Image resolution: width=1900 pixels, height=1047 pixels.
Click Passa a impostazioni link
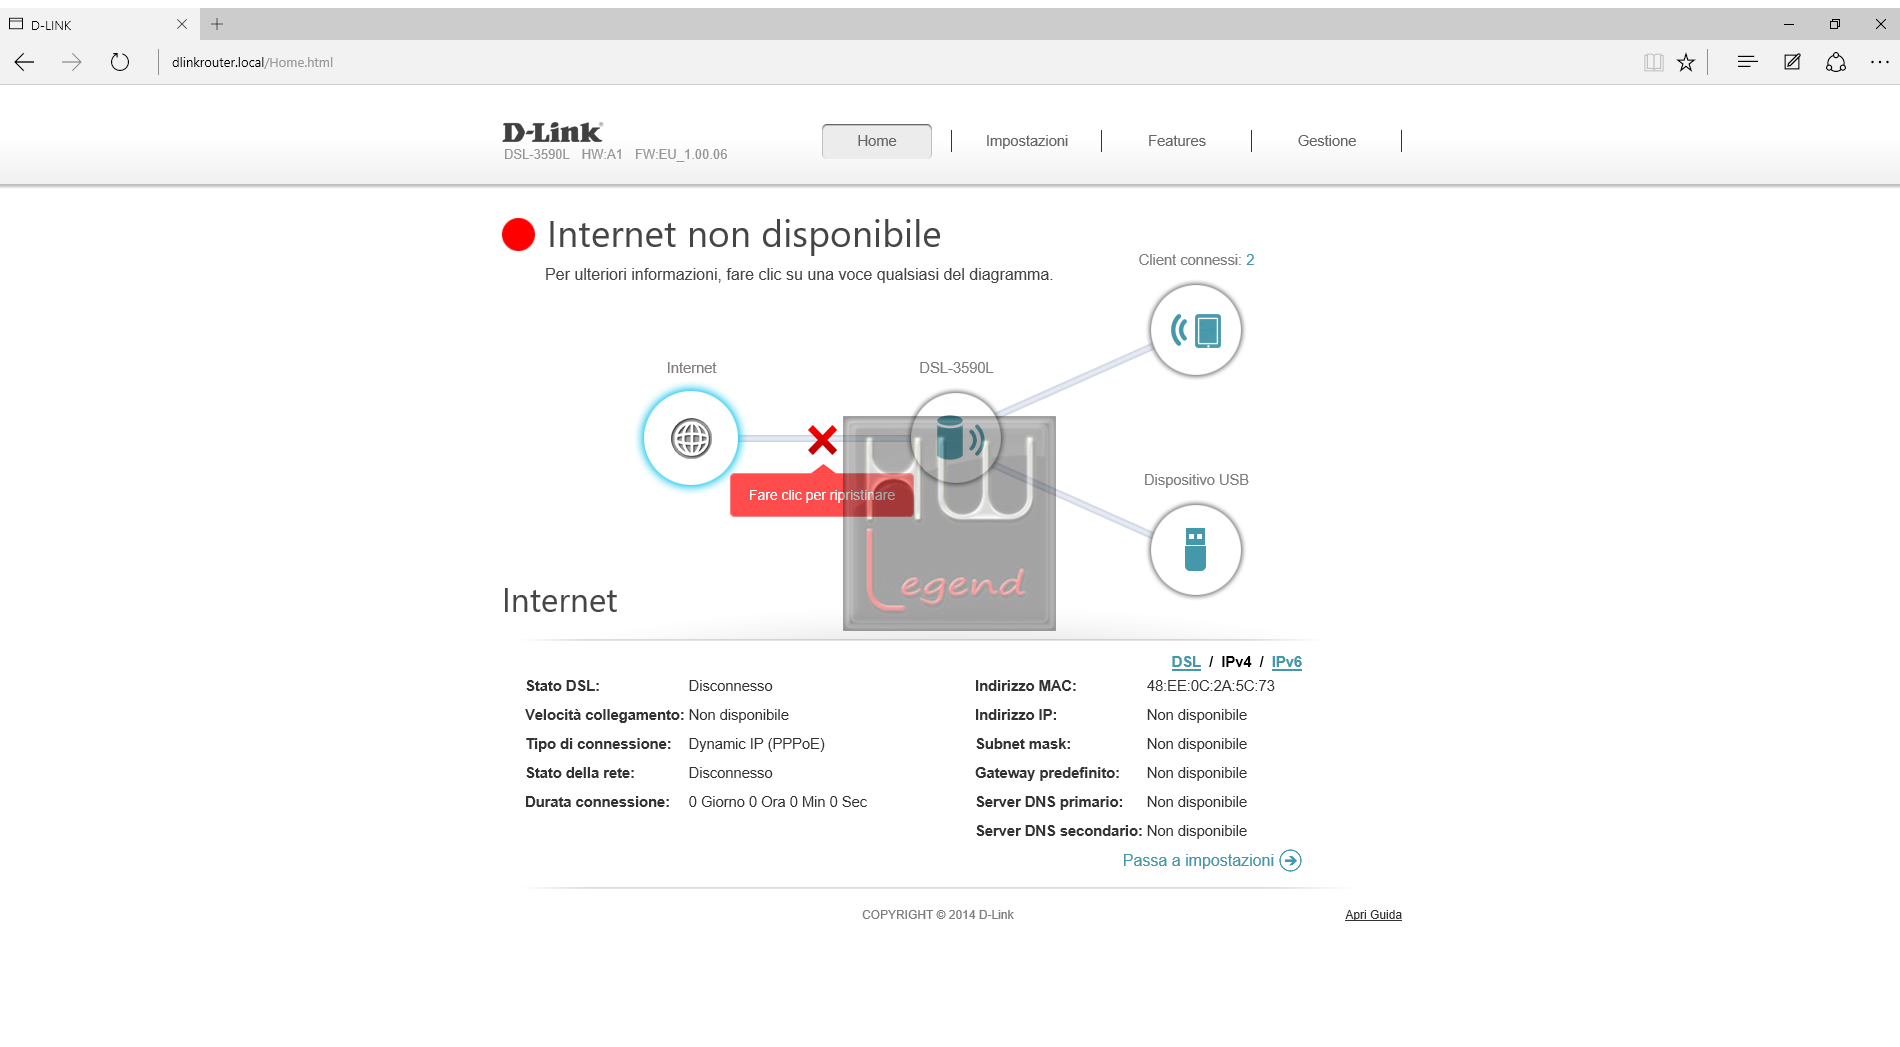(x=1198, y=861)
